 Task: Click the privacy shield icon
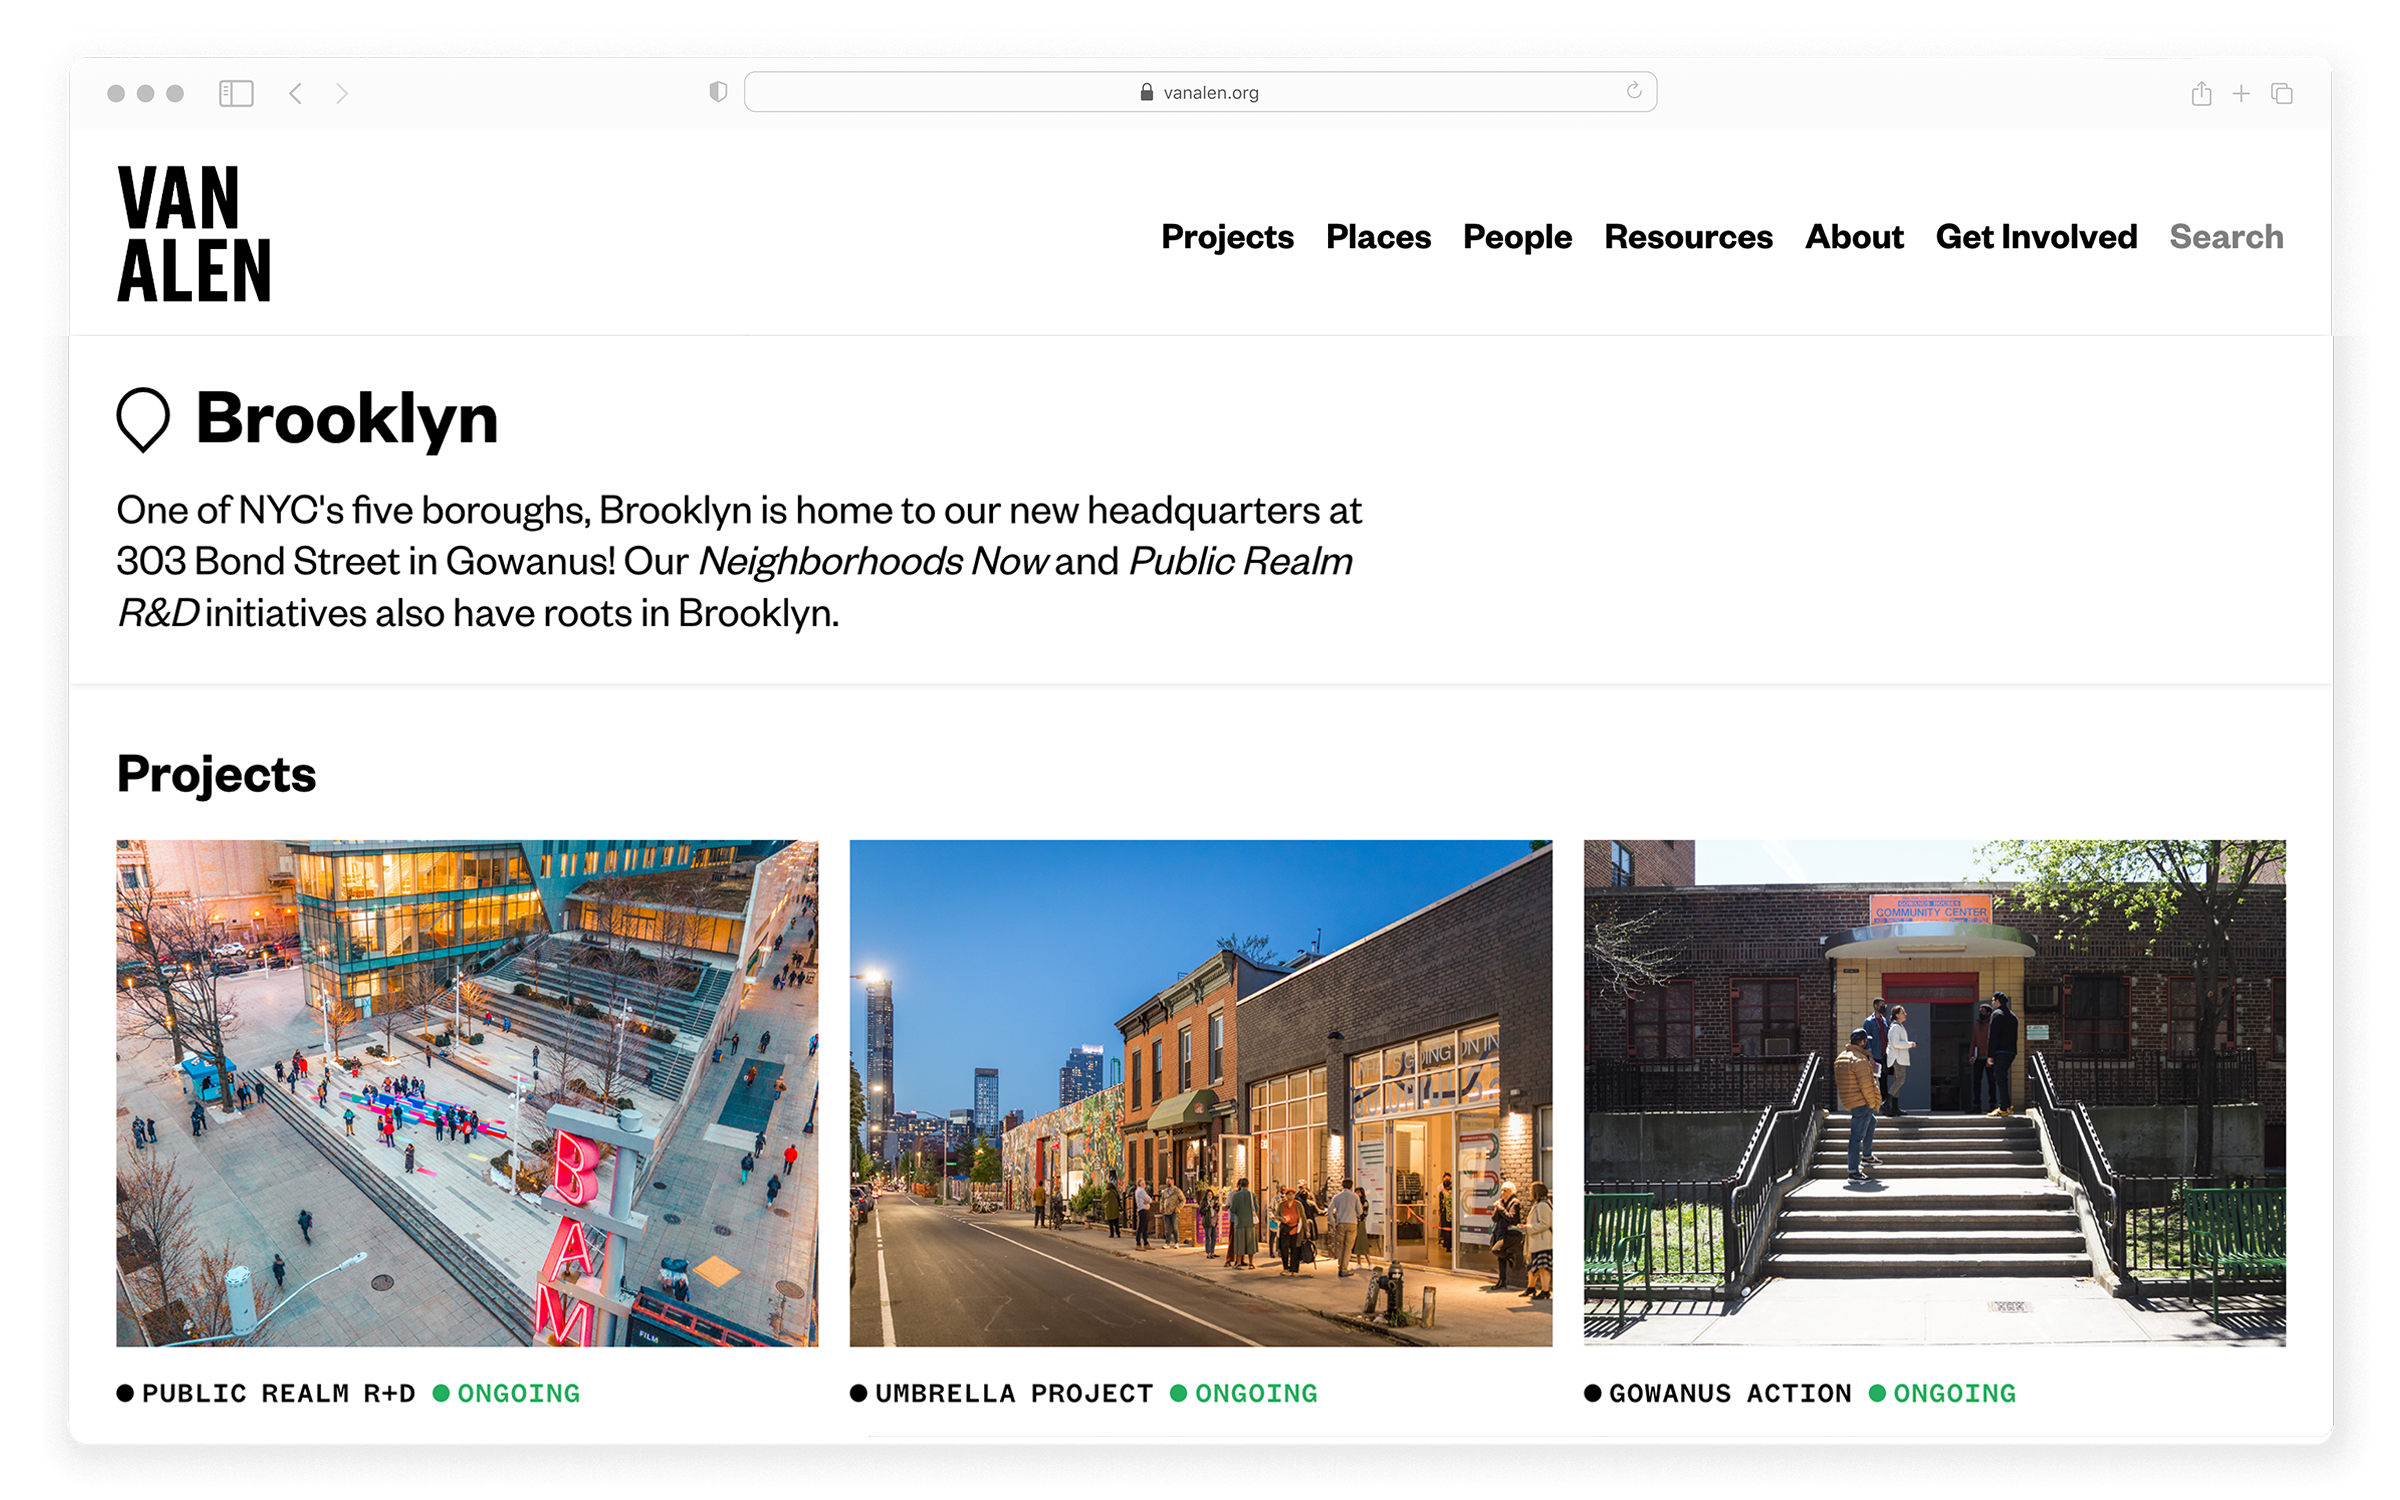point(718,92)
